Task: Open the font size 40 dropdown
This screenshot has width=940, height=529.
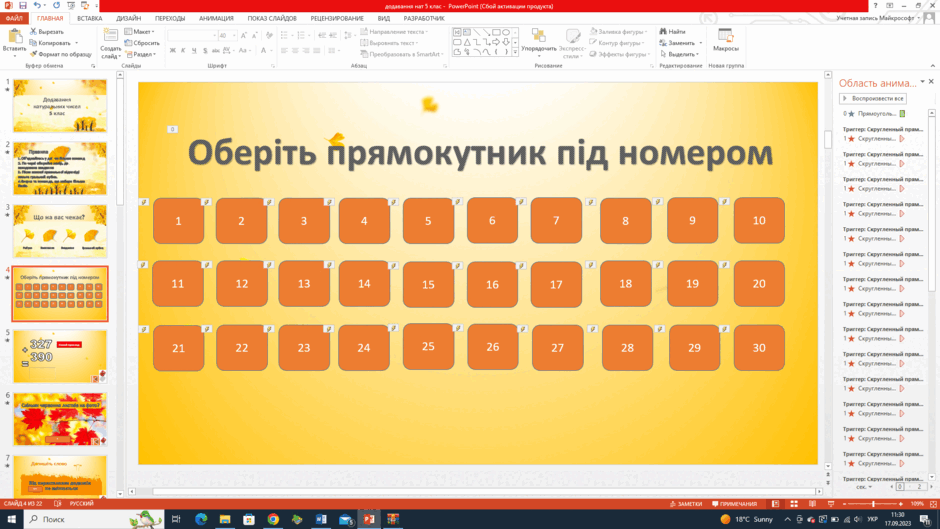Action: click(x=234, y=35)
